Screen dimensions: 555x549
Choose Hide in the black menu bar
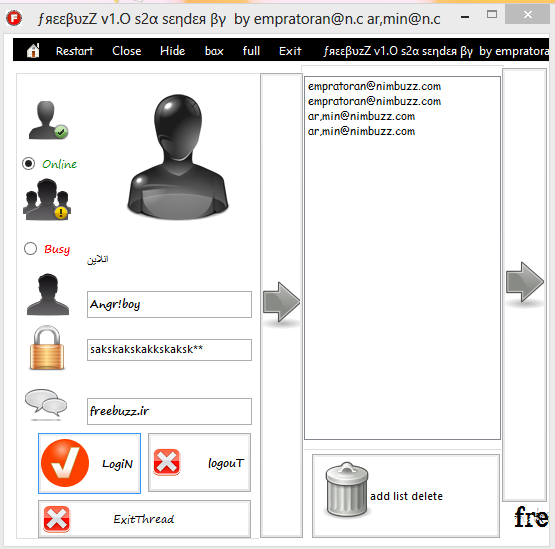click(172, 51)
